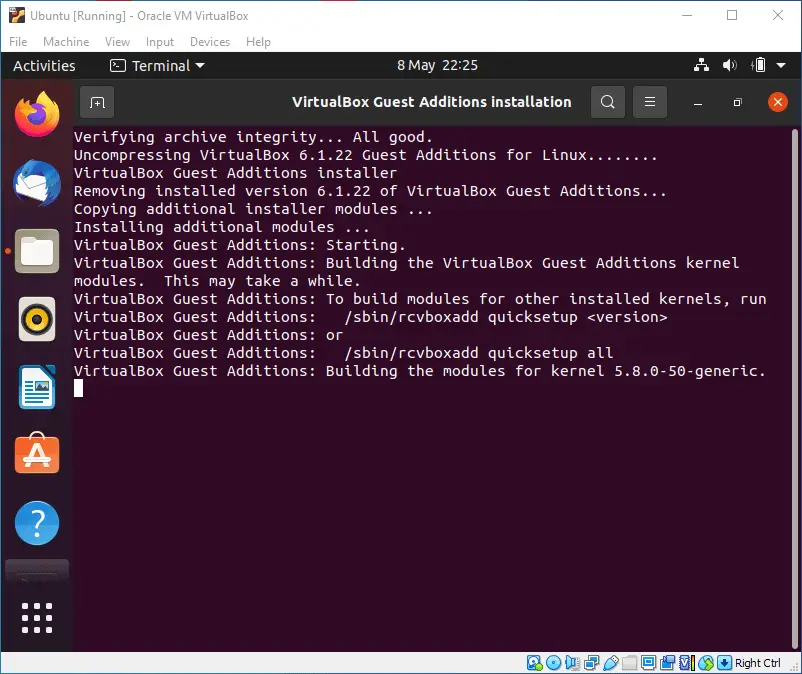This screenshot has height=674, width=802.
Task: Launch LibreOffice Writer from the dock
Action: click(37, 387)
